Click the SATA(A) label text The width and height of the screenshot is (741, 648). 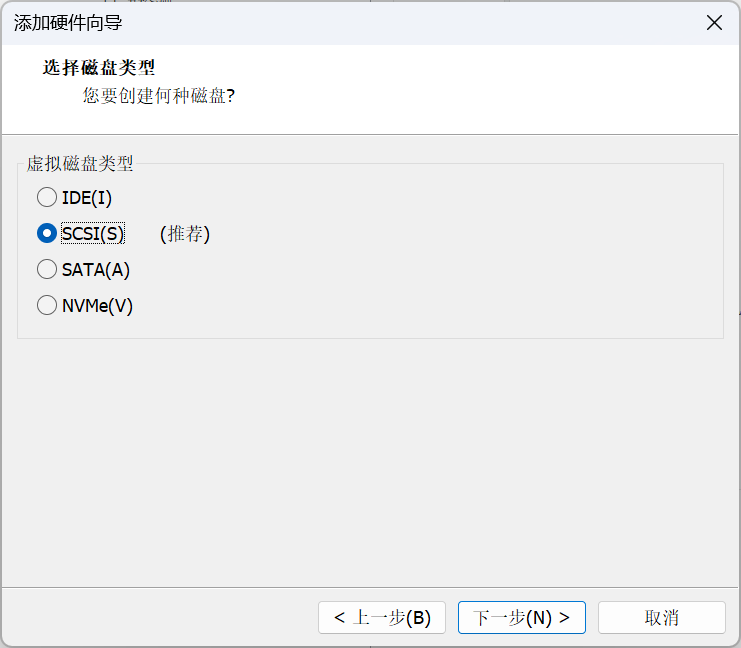pos(96,270)
